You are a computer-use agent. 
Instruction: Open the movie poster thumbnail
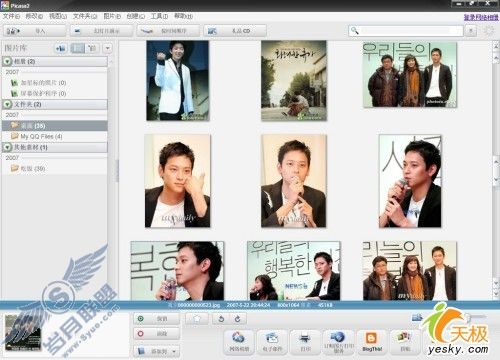click(294, 81)
